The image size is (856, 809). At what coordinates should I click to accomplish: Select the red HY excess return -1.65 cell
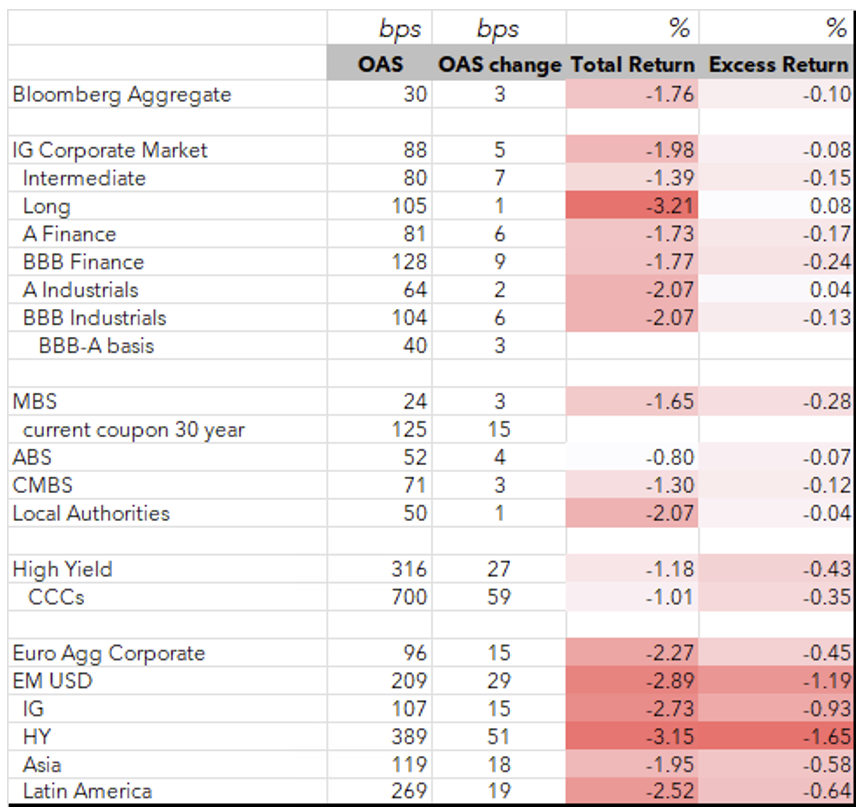point(779,737)
